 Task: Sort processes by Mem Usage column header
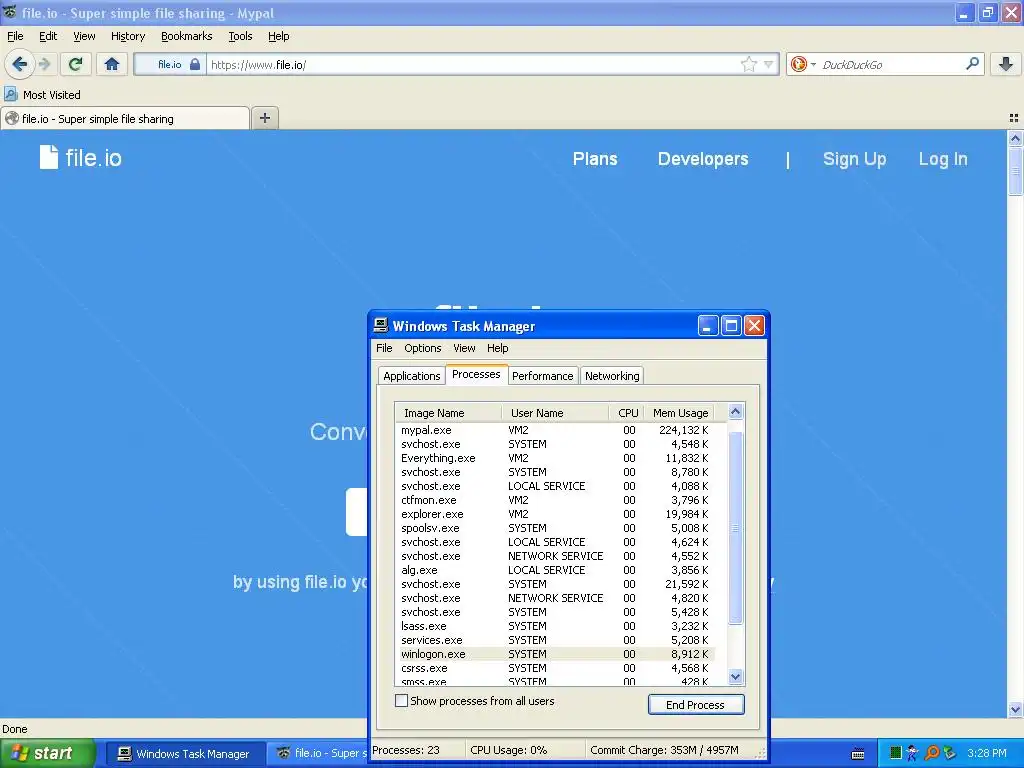(680, 413)
